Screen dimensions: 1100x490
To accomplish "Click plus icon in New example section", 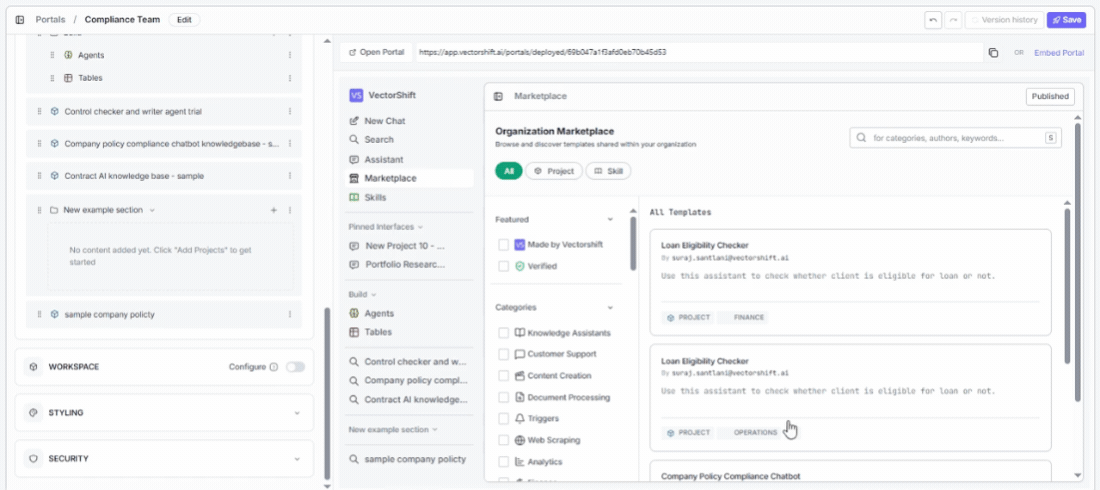I will [x=274, y=210].
